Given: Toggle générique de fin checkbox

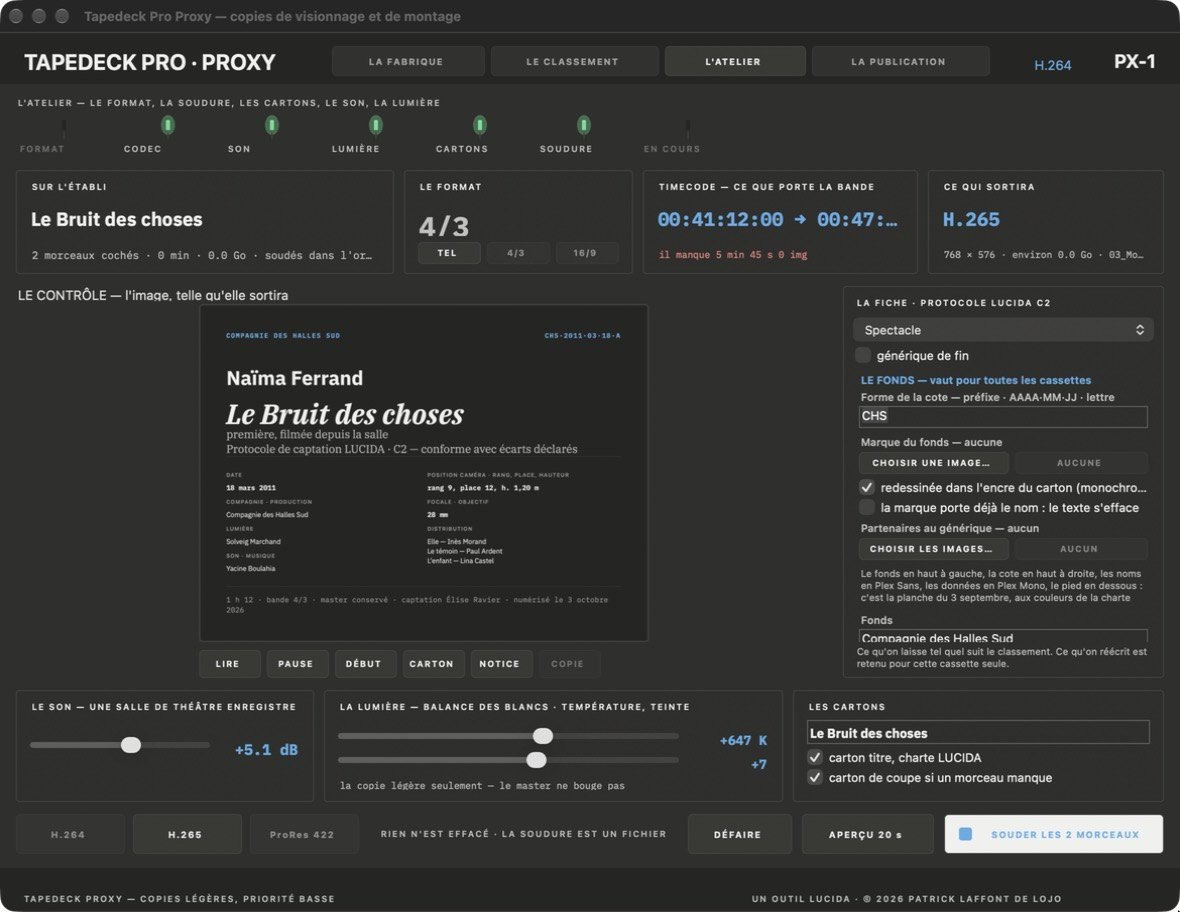Looking at the screenshot, I should point(863,355).
